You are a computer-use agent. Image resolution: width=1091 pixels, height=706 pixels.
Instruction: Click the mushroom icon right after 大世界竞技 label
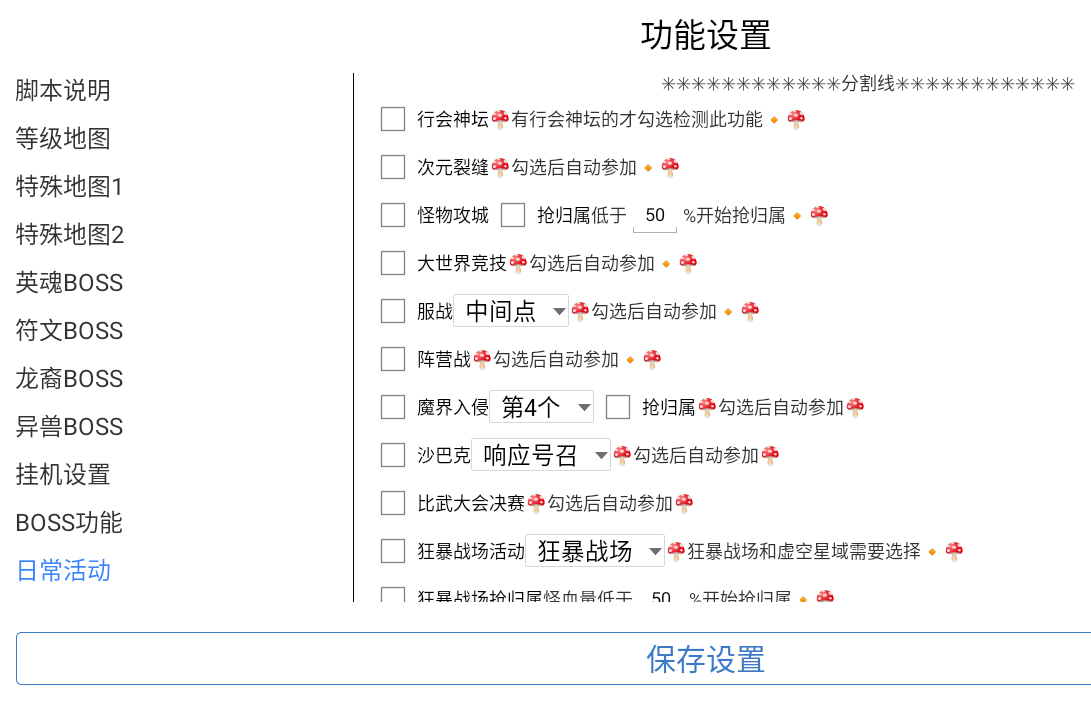click(518, 264)
